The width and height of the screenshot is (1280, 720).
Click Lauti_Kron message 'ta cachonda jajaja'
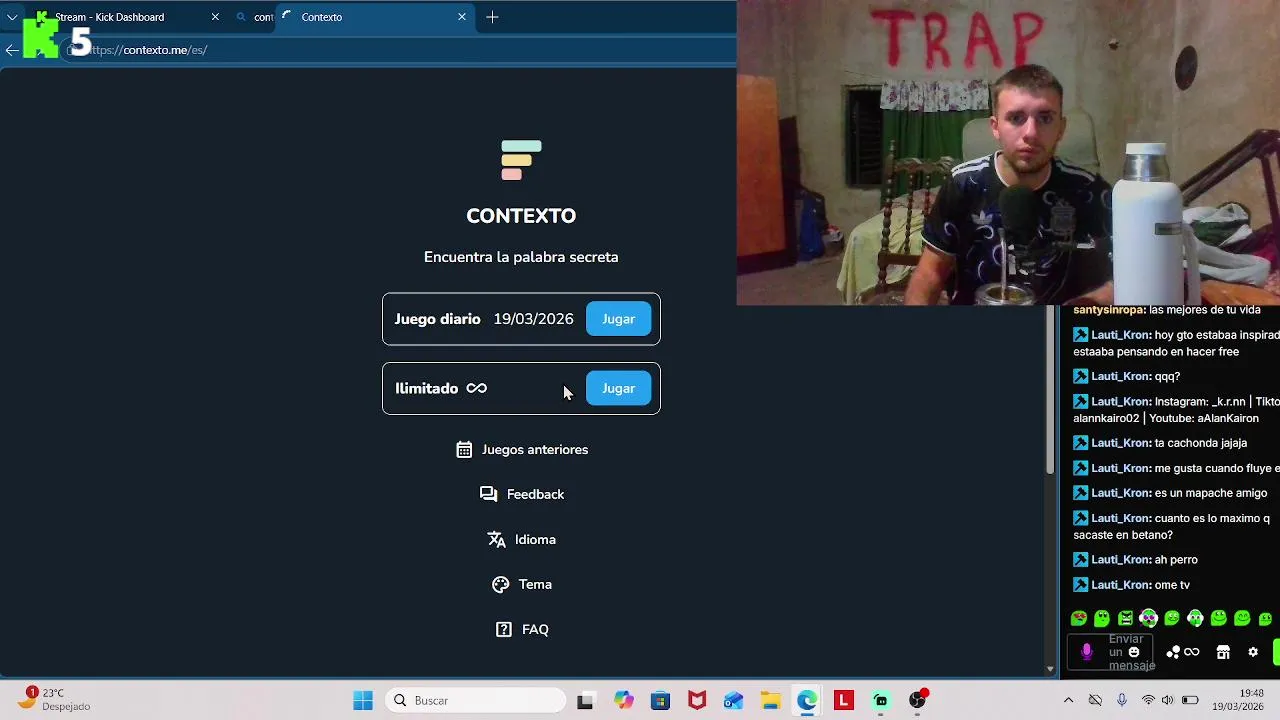[x=1201, y=443]
